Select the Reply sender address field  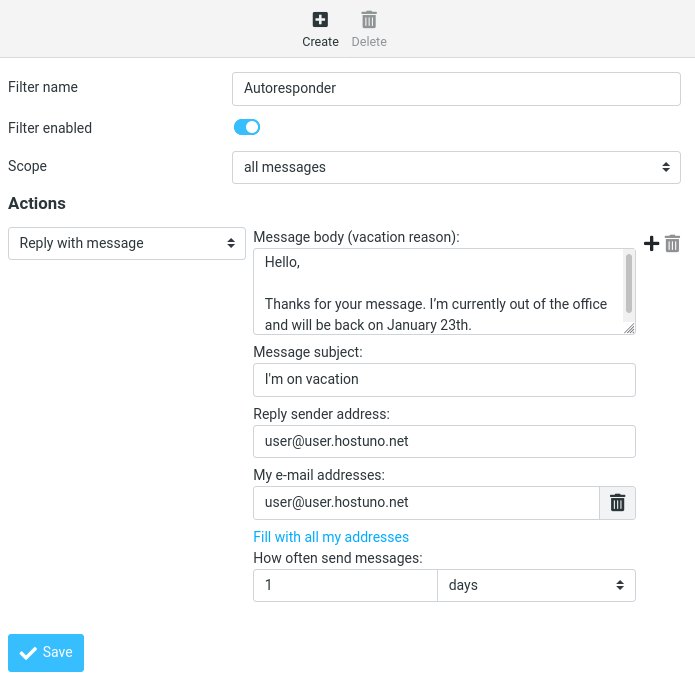(x=444, y=441)
